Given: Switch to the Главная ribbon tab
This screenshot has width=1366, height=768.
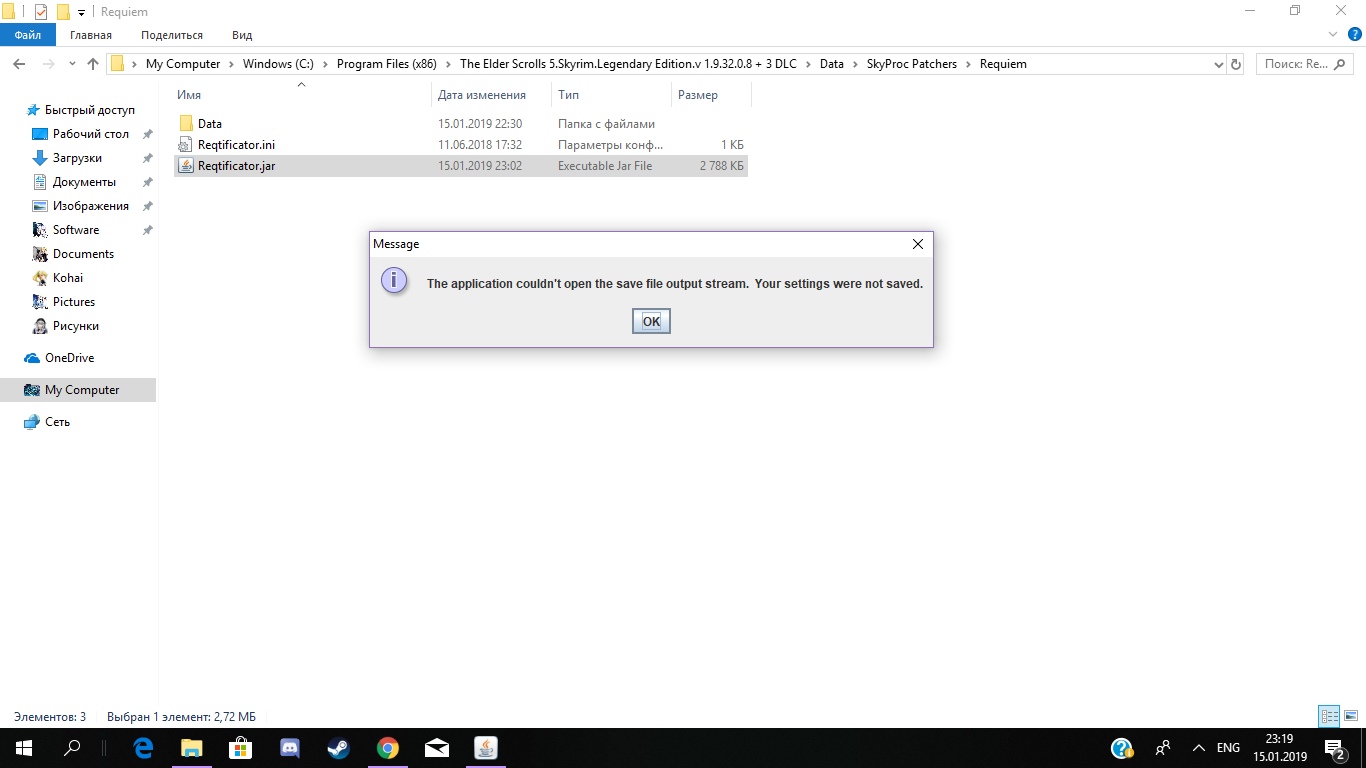Looking at the screenshot, I should [x=91, y=35].
